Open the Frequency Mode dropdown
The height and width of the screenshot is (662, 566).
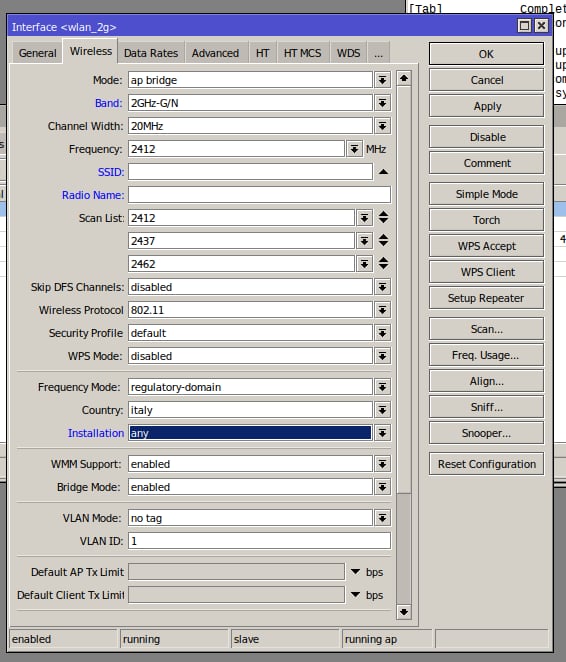tap(382, 387)
